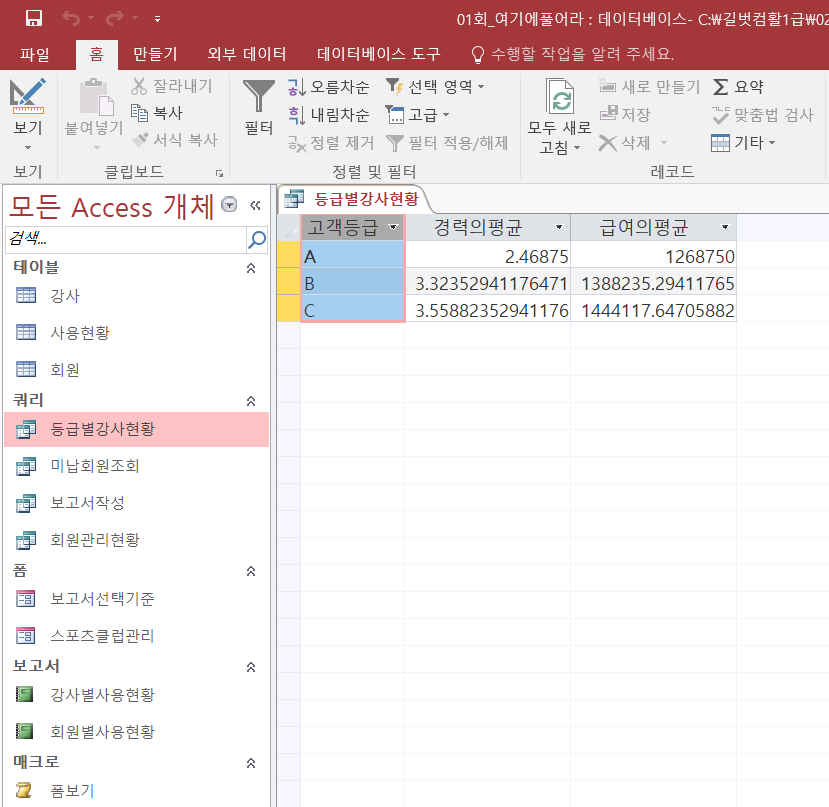Collapse the 테이블 group in navigation pane
829x807 pixels.
coord(251,268)
